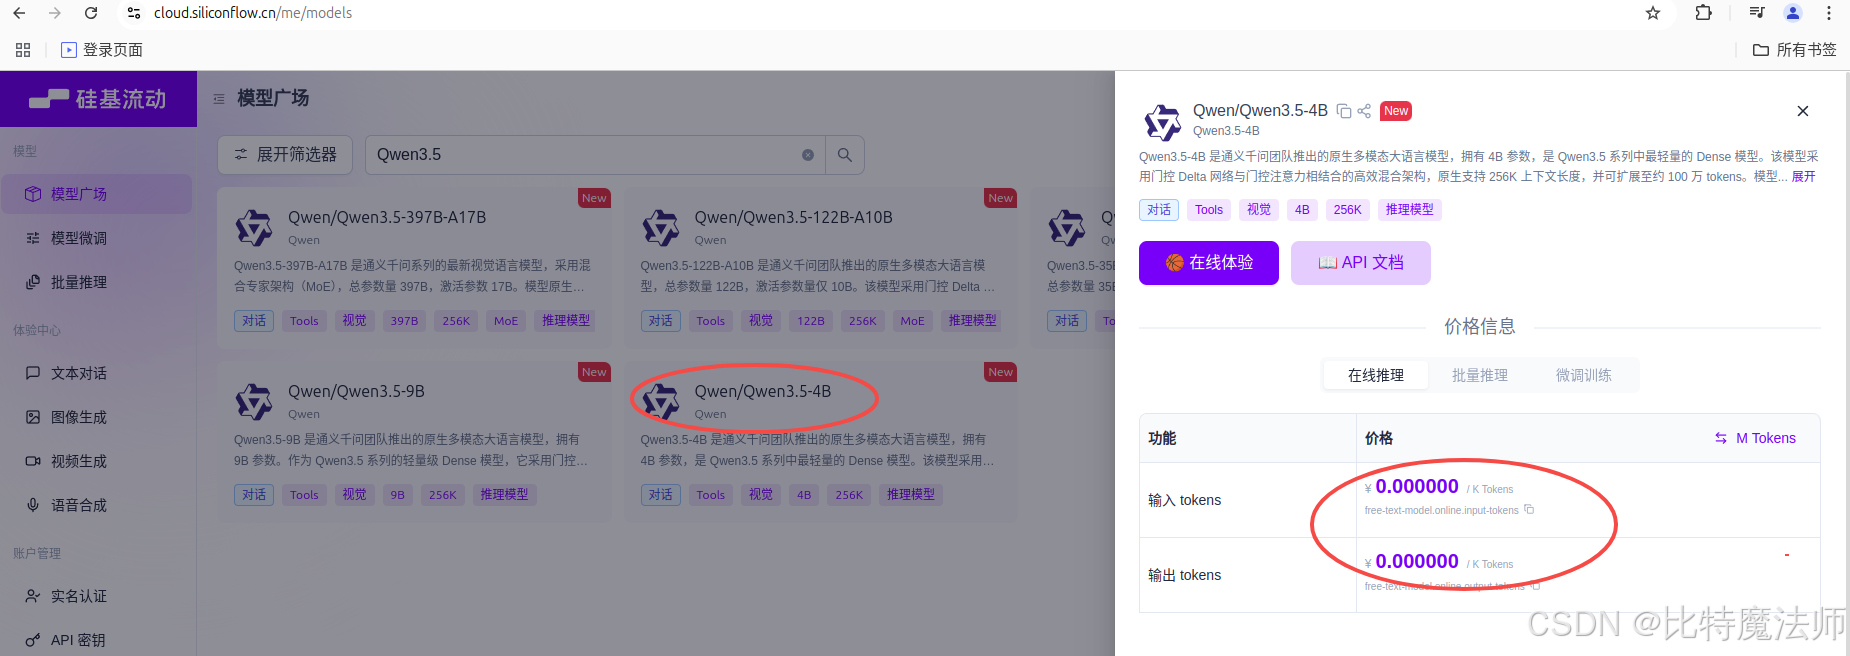Open the 所有书签 folder
Screen dimensions: 1850x656
pos(1795,50)
